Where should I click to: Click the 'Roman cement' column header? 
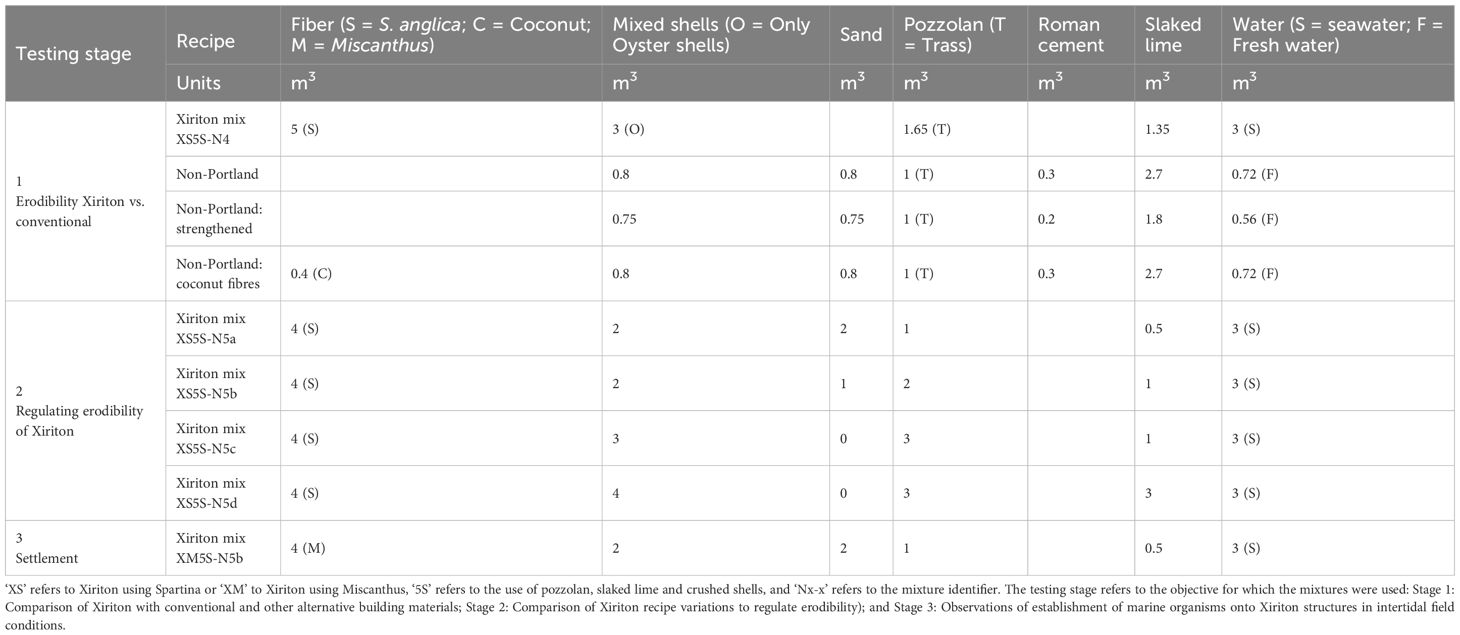pyautogui.click(x=1073, y=33)
